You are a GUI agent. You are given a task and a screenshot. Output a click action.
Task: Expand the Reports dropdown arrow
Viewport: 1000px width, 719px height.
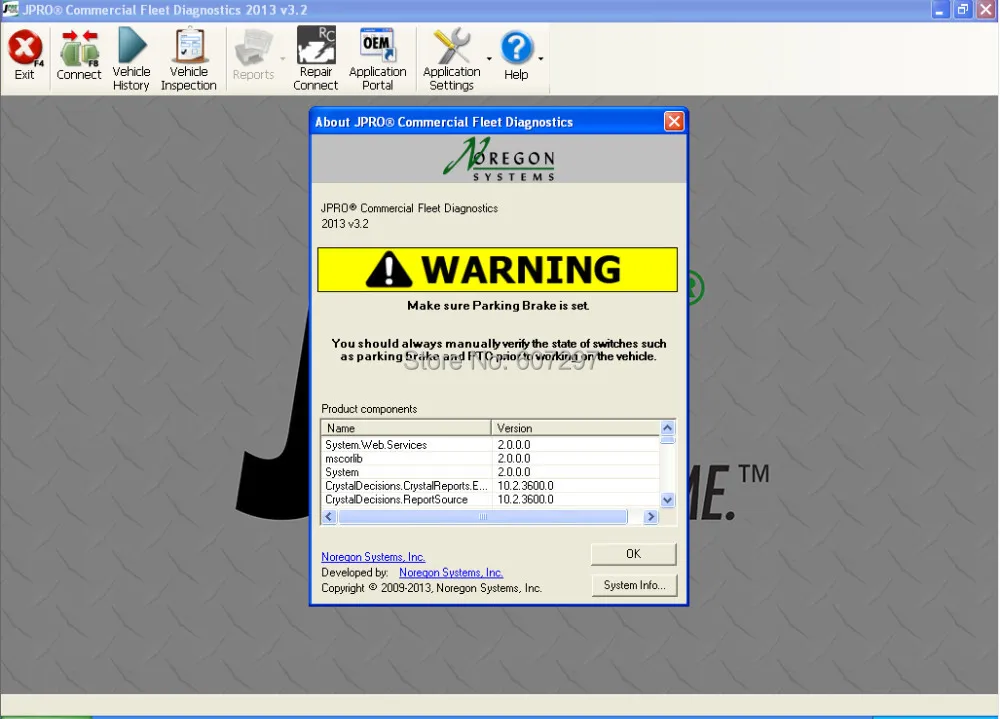pyautogui.click(x=283, y=59)
